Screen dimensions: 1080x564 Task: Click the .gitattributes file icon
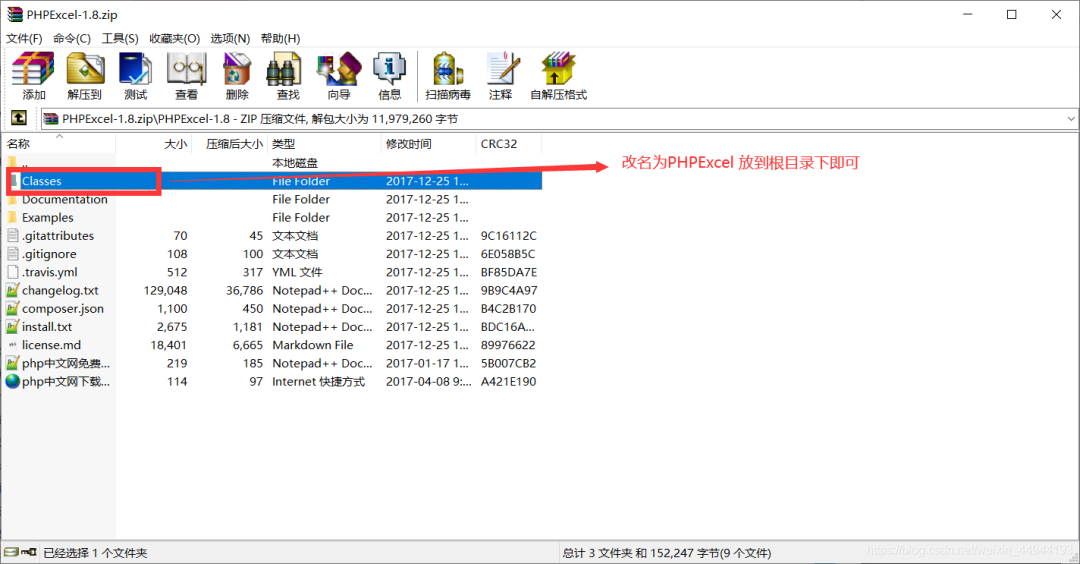point(12,236)
